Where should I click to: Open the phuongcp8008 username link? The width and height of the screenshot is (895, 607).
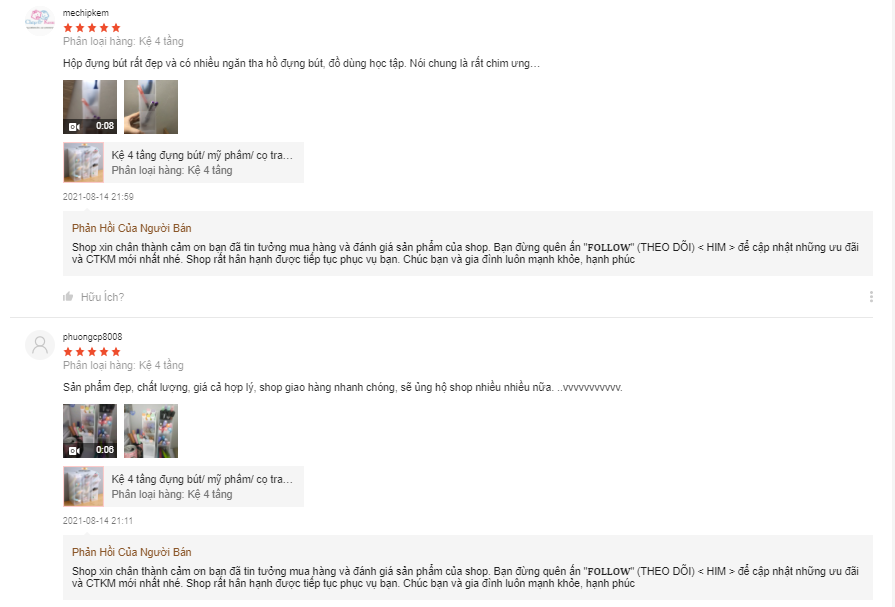coord(92,337)
